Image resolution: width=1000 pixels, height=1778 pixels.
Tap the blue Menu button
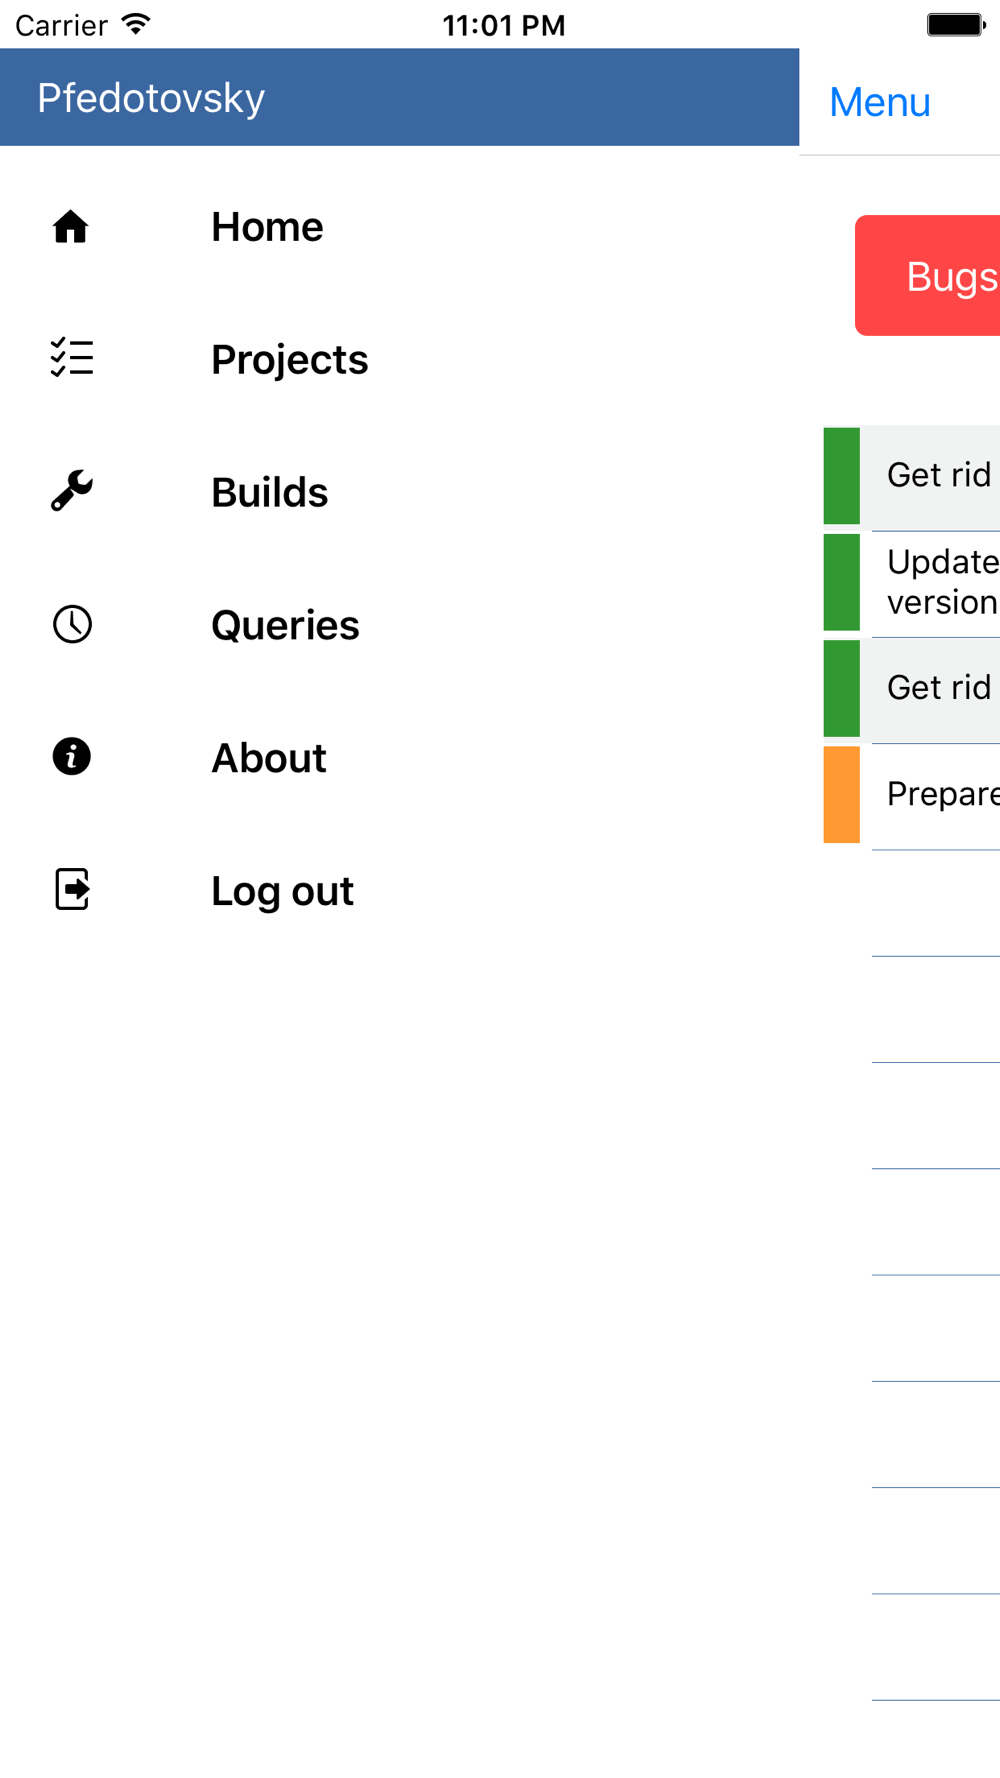(x=880, y=102)
